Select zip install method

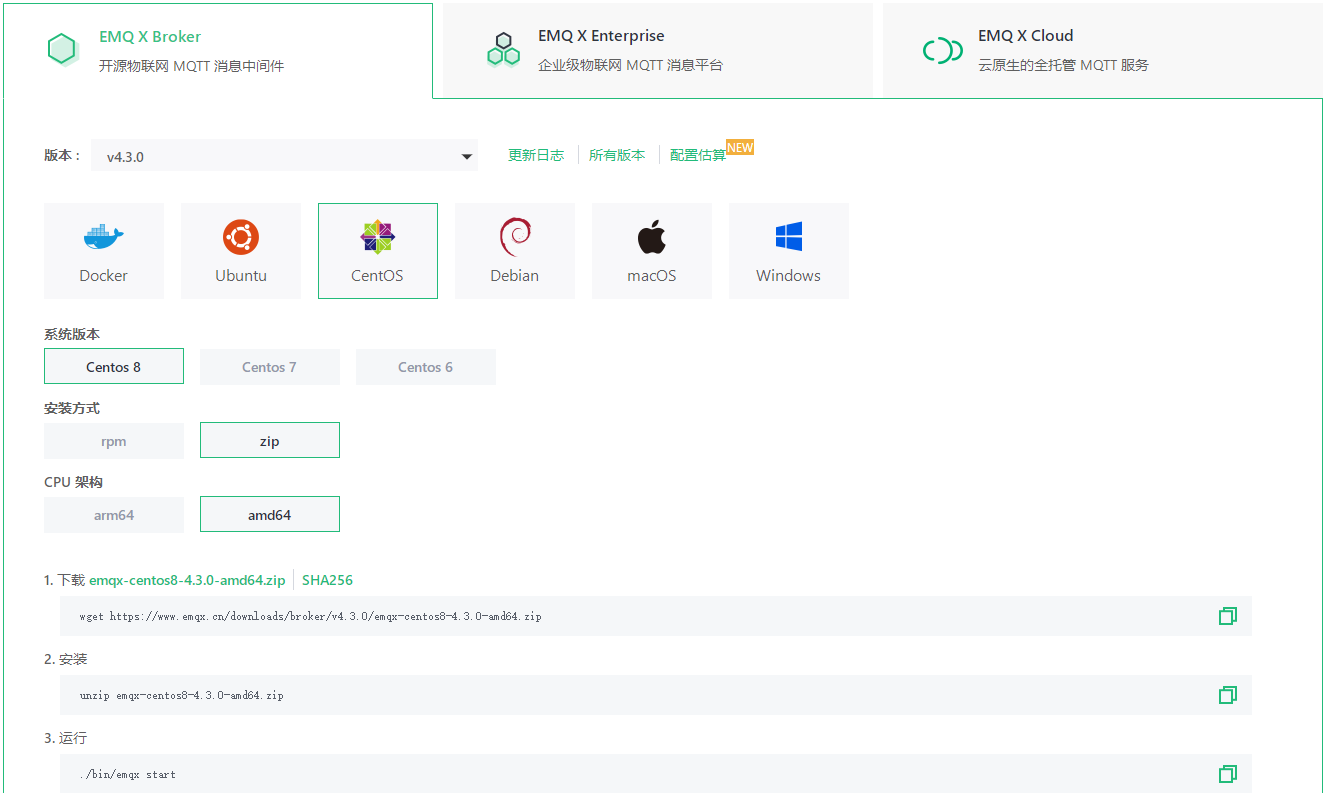pyautogui.click(x=270, y=441)
